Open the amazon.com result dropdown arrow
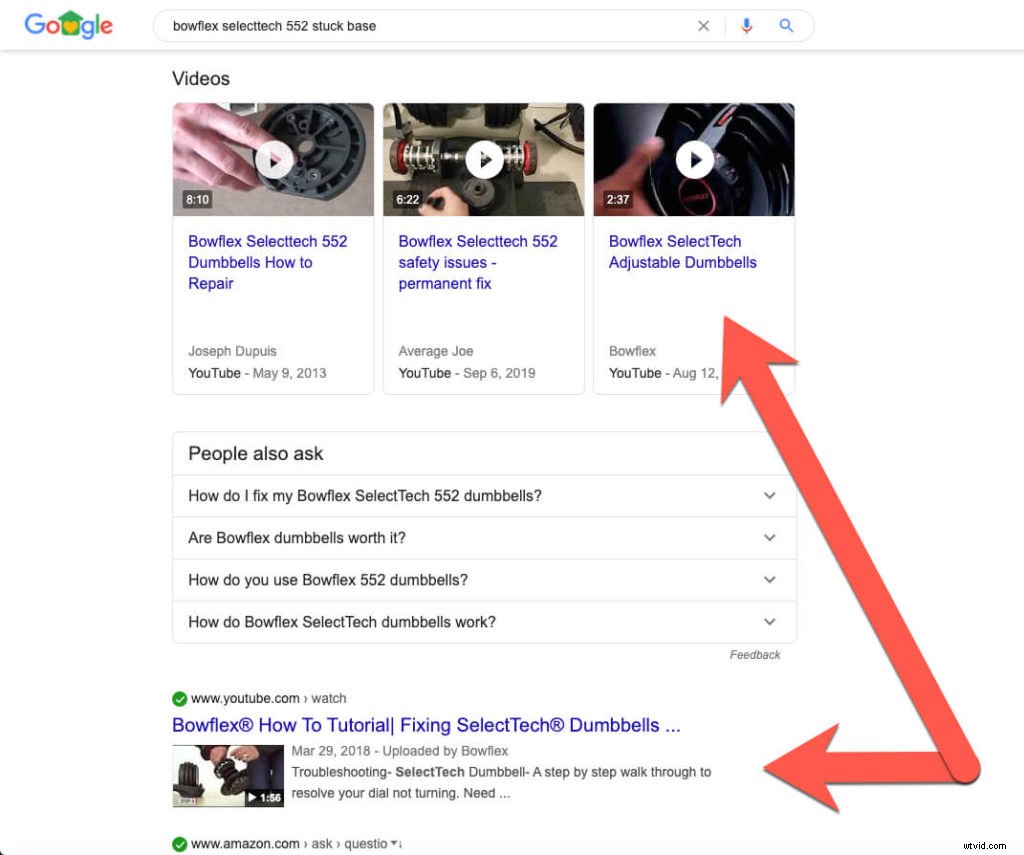Screen dimensions: 1024x855 coord(395,844)
